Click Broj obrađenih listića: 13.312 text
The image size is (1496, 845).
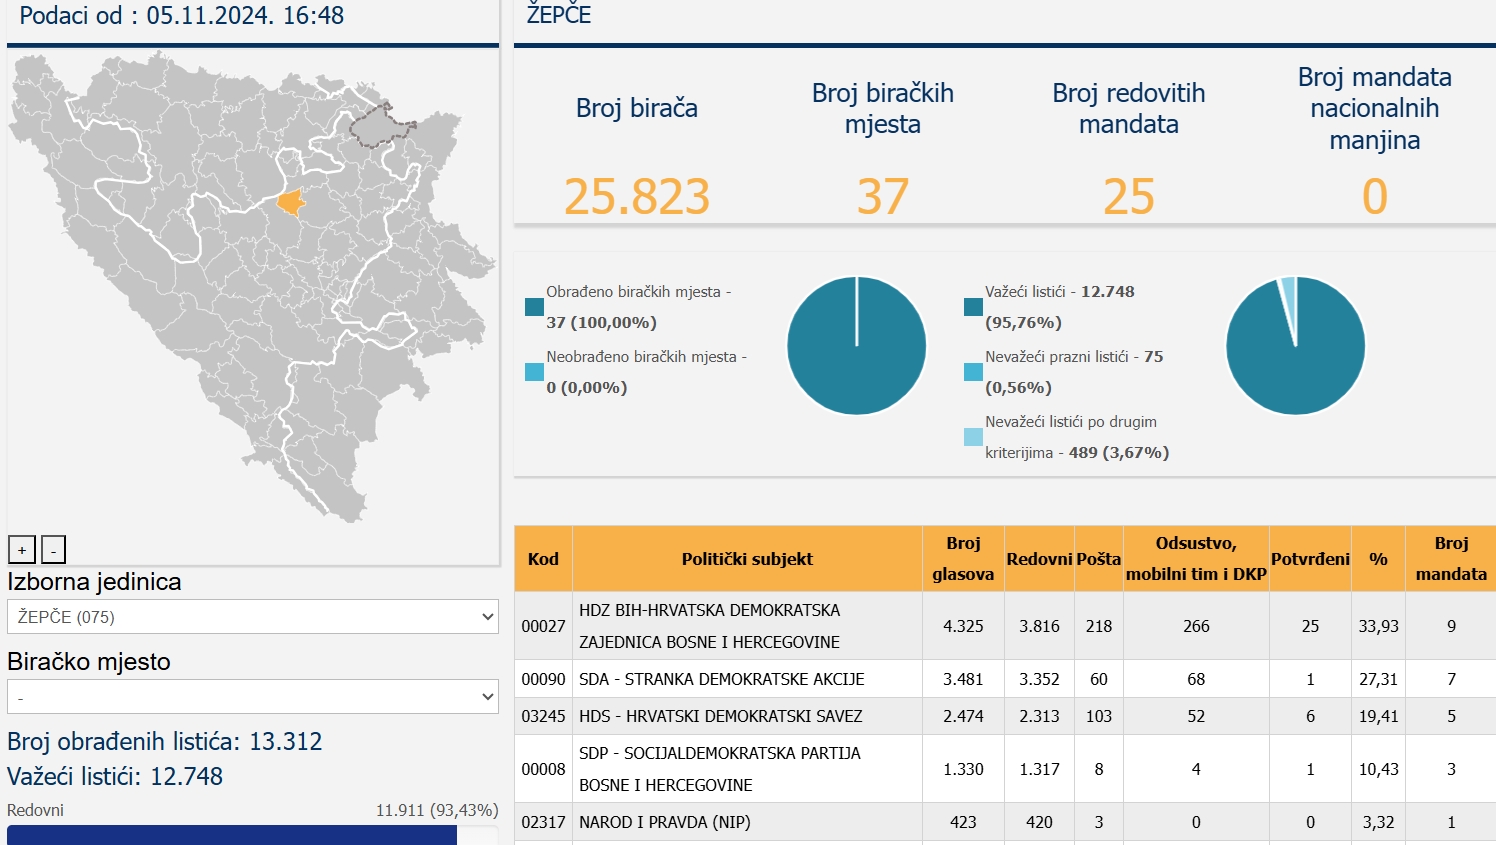coord(165,741)
